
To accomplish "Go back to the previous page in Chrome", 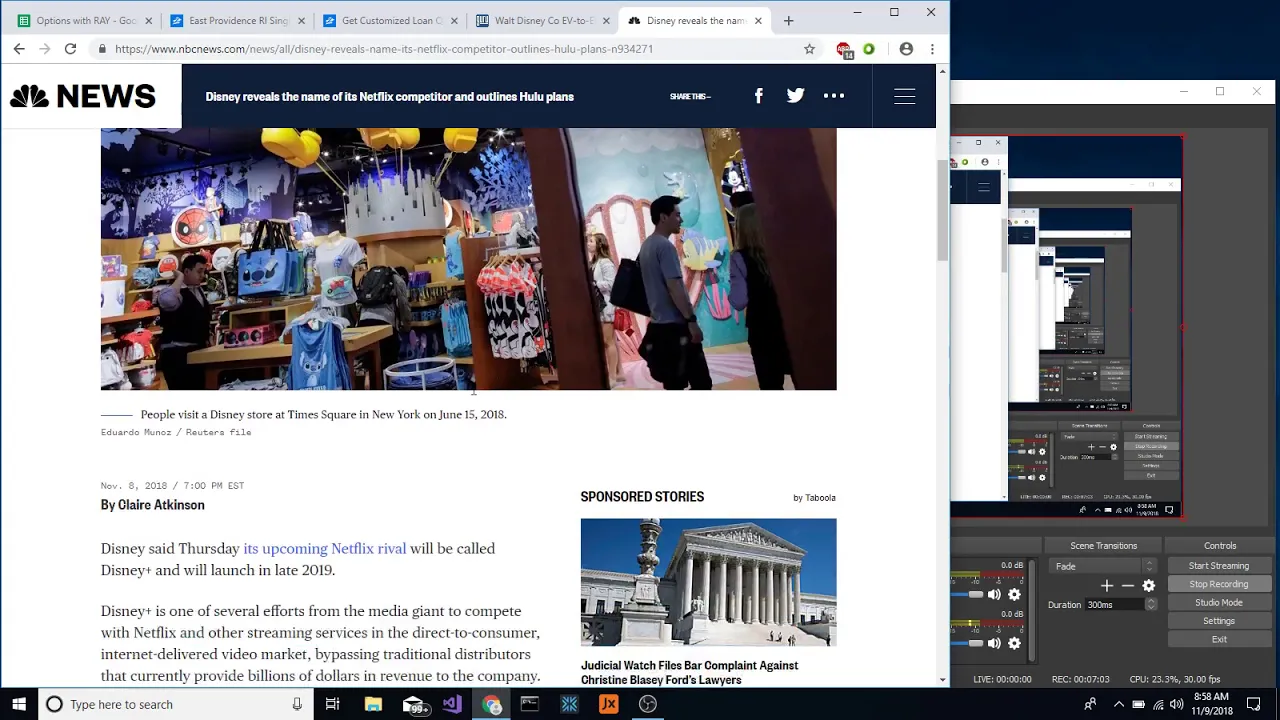I will click(x=19, y=48).
